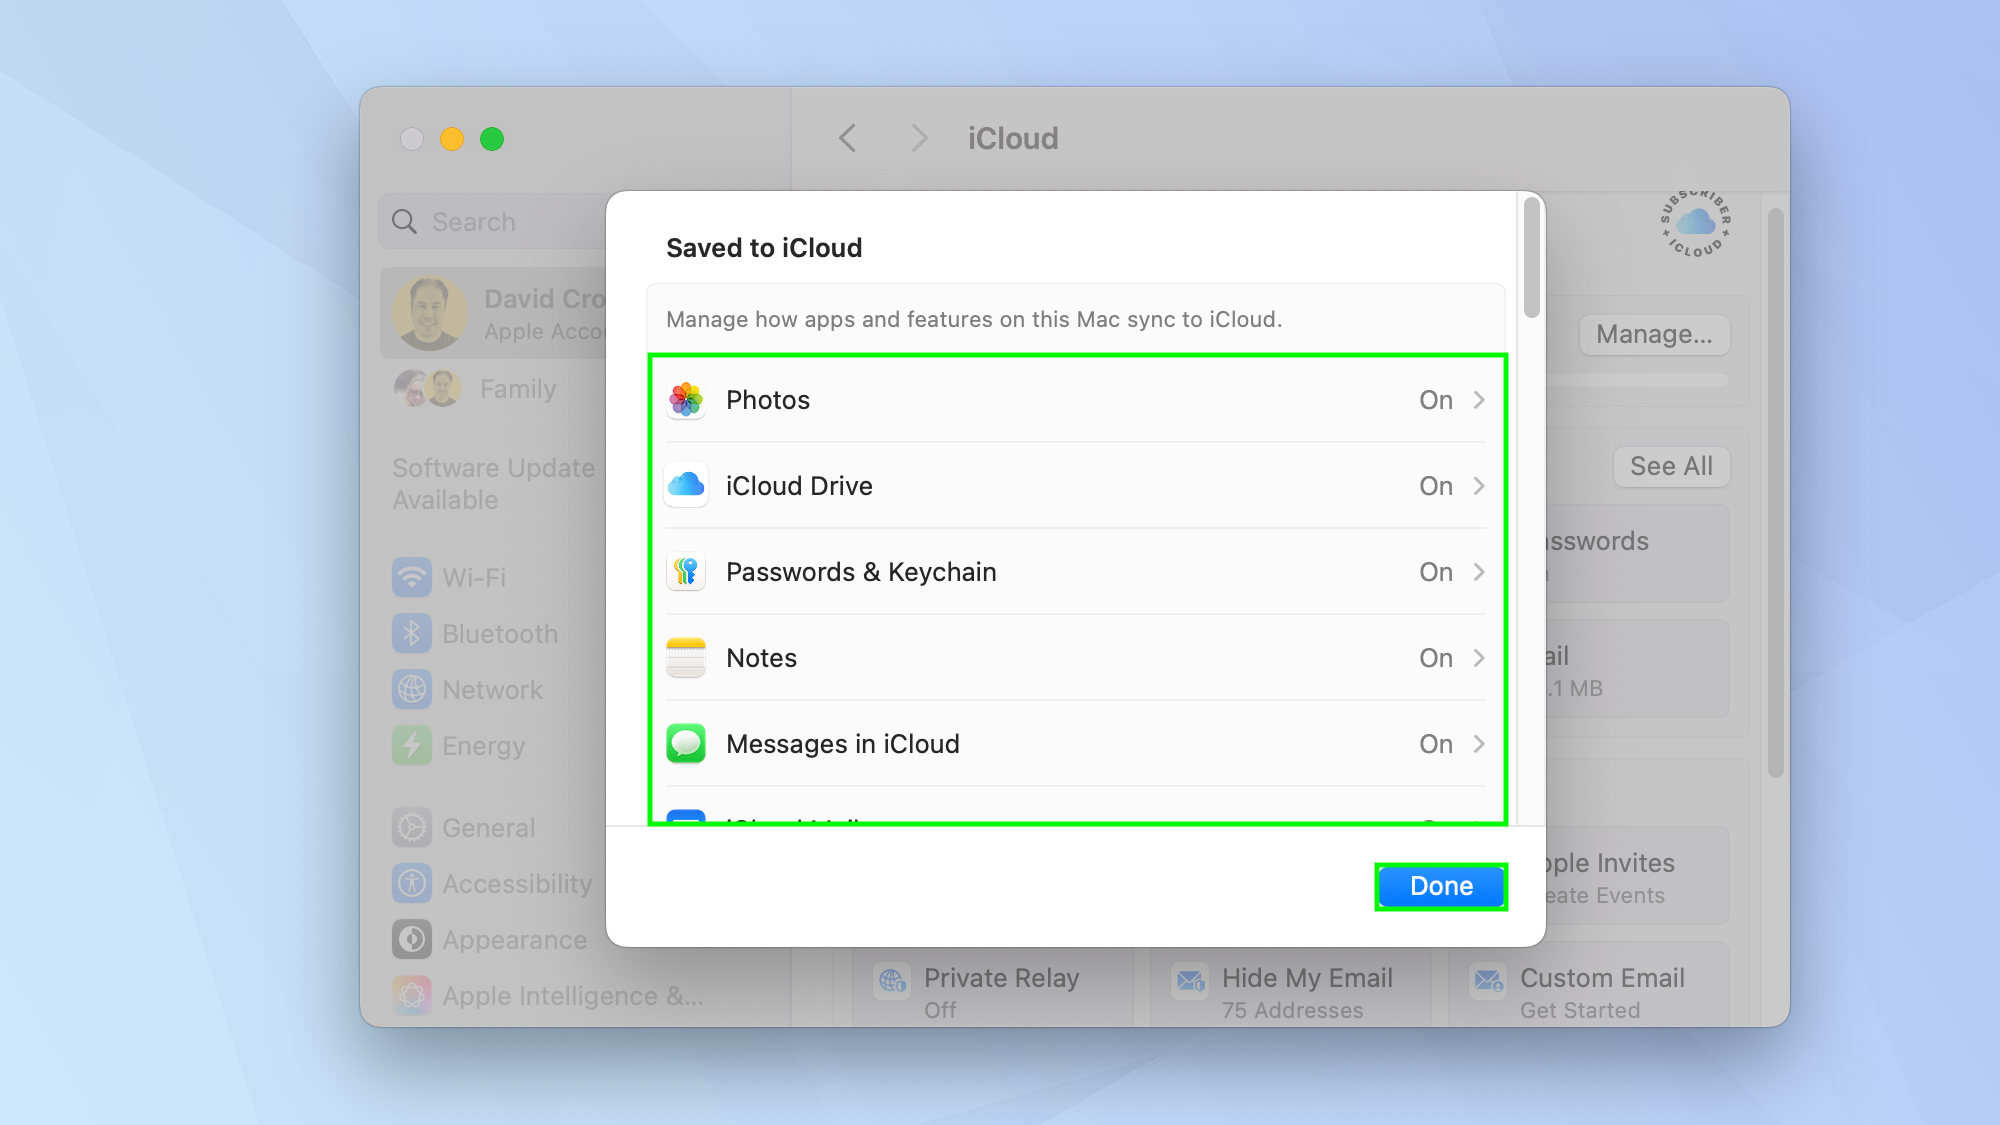Viewport: 2000px width, 1125px height.
Task: Navigate back using the back arrow
Action: point(847,138)
